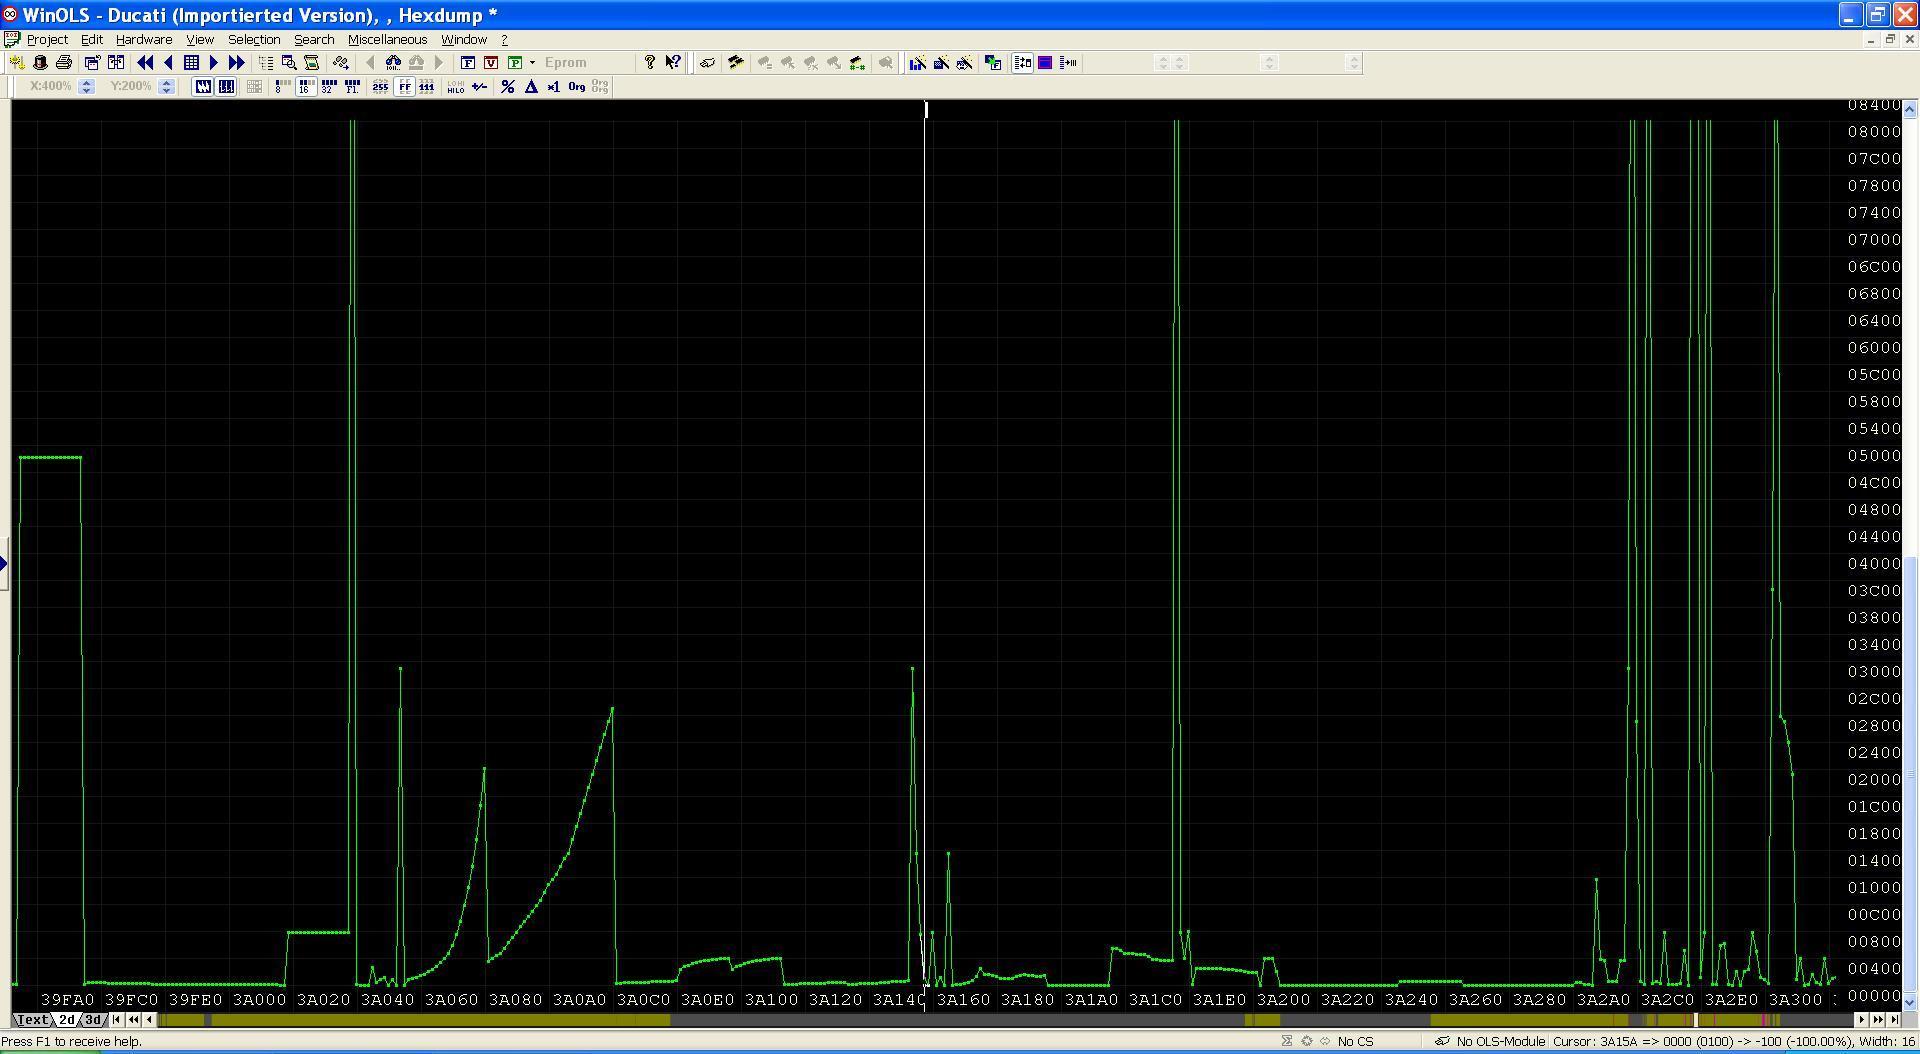Open the Hardware menu
This screenshot has height=1054, width=1920.
pyautogui.click(x=144, y=40)
